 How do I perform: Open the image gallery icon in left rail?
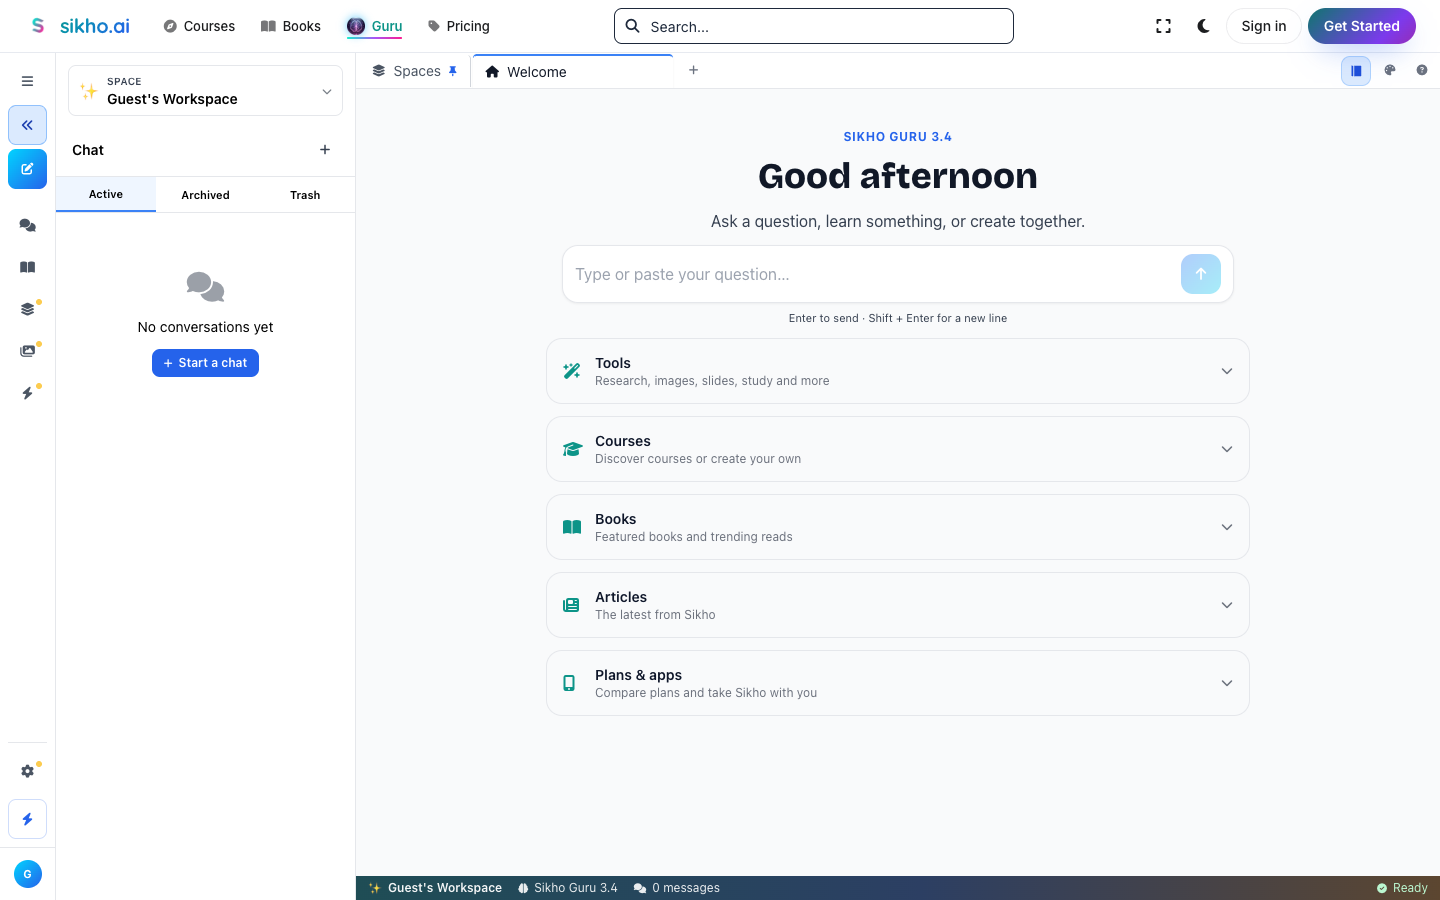click(x=27, y=351)
